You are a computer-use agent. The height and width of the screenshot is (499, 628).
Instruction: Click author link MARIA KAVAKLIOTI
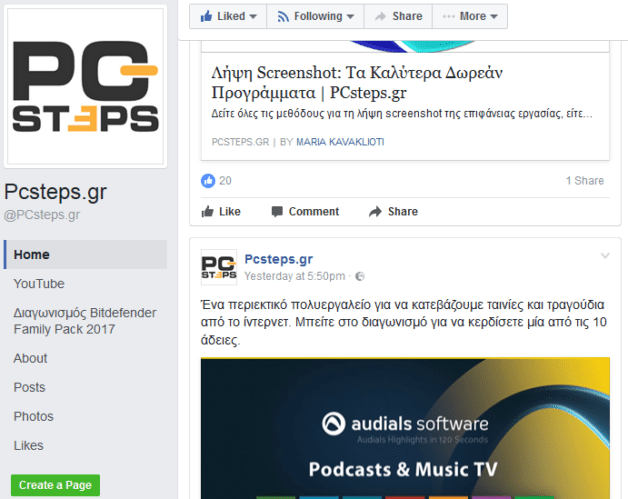(x=340, y=142)
